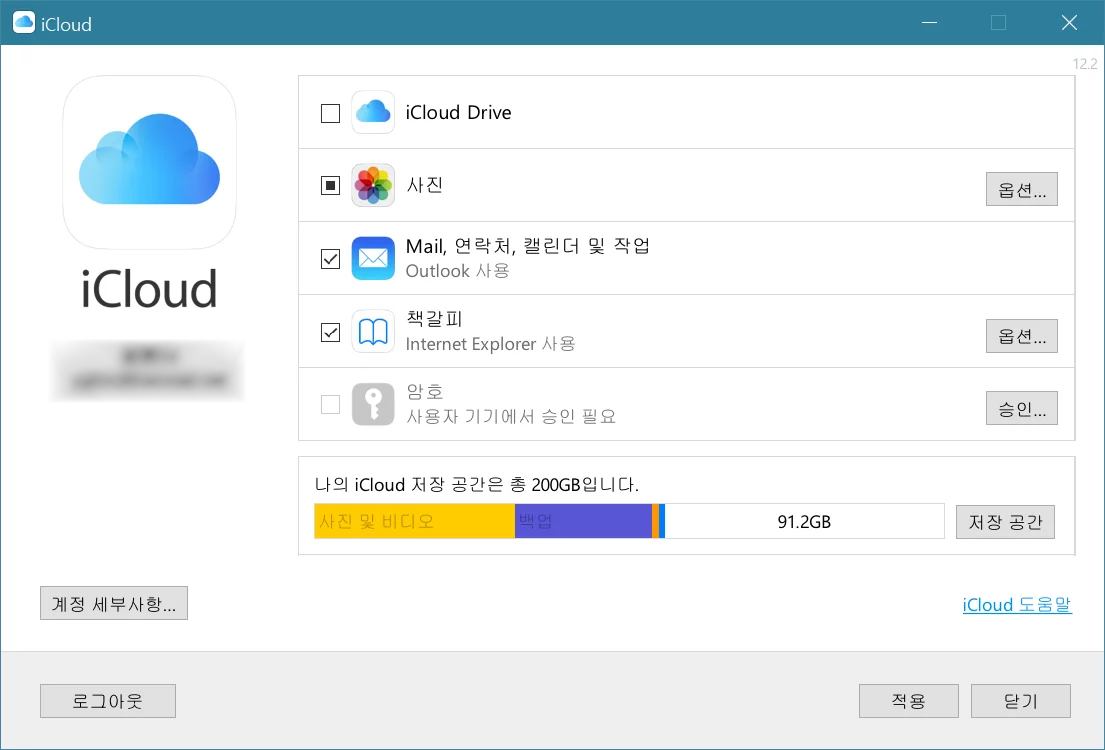This screenshot has width=1105, height=750.
Task: Open 옵션 button for 책갈피
Action: pos(1021,336)
